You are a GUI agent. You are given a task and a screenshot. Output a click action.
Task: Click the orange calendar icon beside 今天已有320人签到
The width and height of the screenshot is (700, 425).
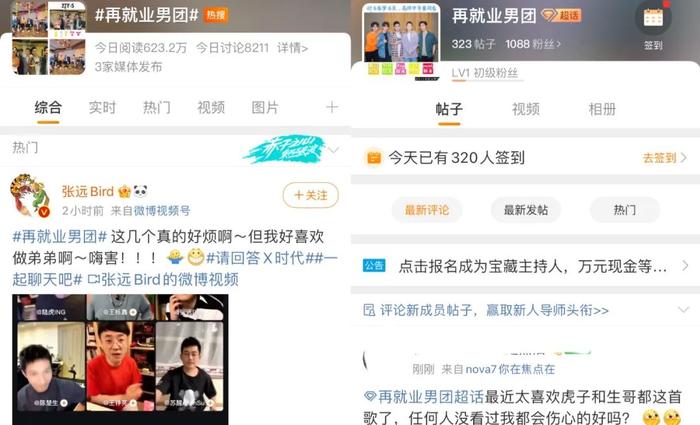pos(374,158)
